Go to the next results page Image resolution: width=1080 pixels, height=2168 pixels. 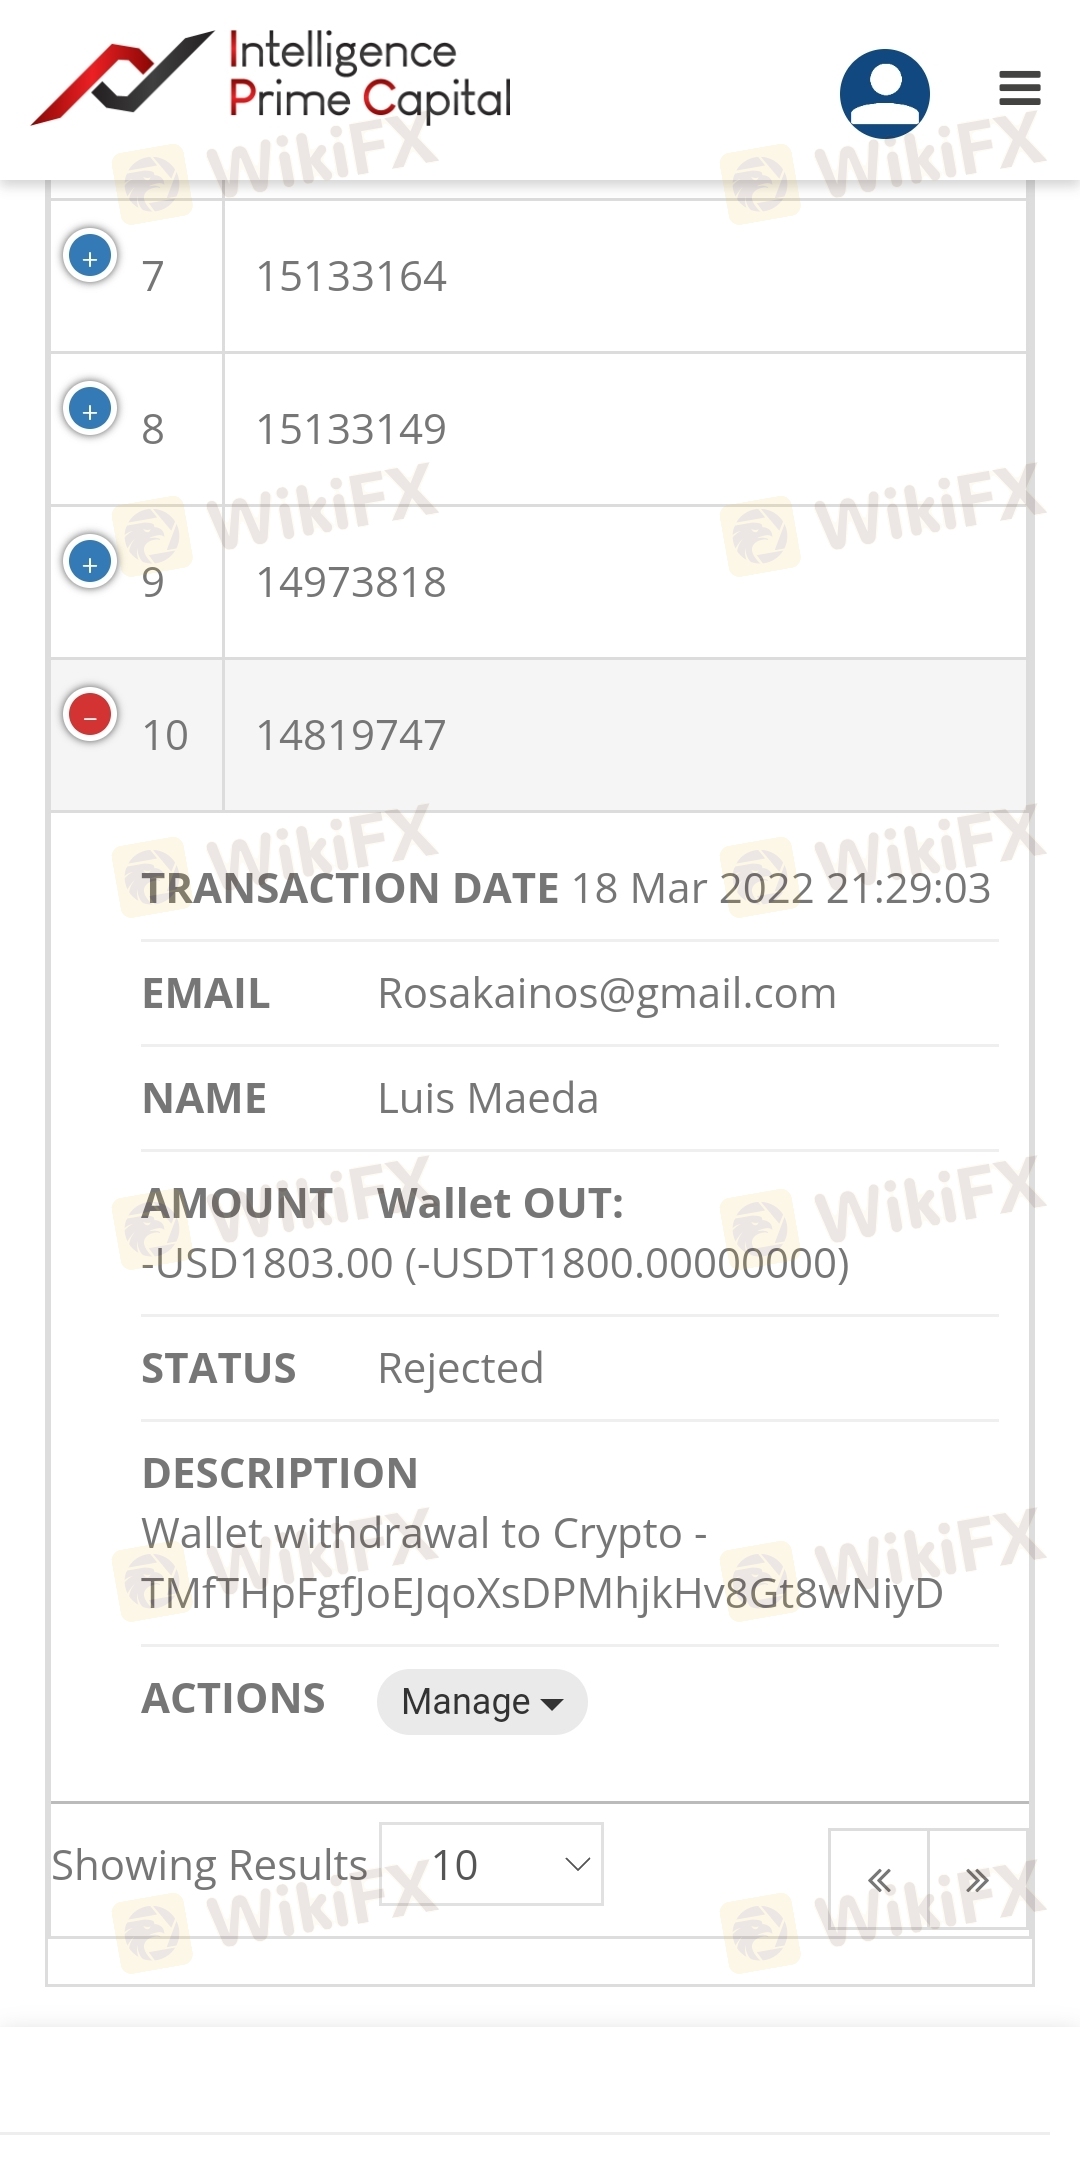(x=977, y=1880)
